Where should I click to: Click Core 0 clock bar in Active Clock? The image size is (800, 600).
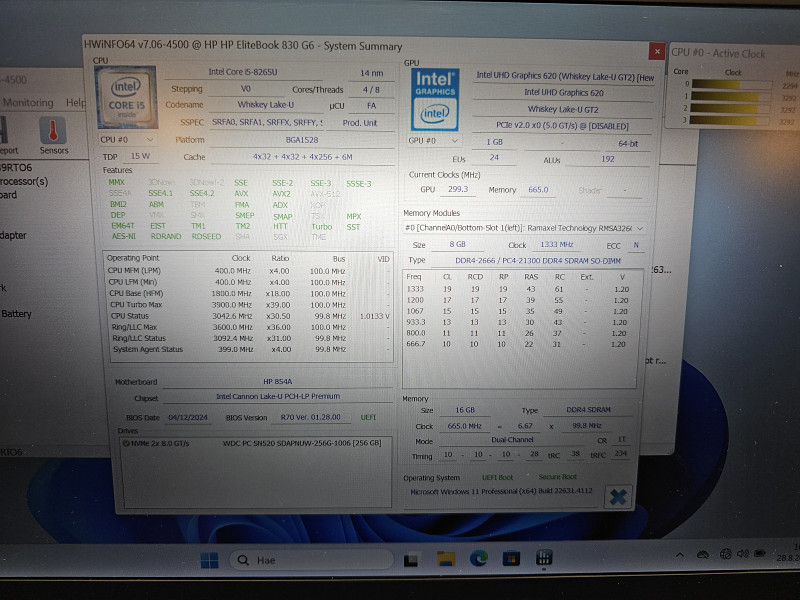(730, 84)
